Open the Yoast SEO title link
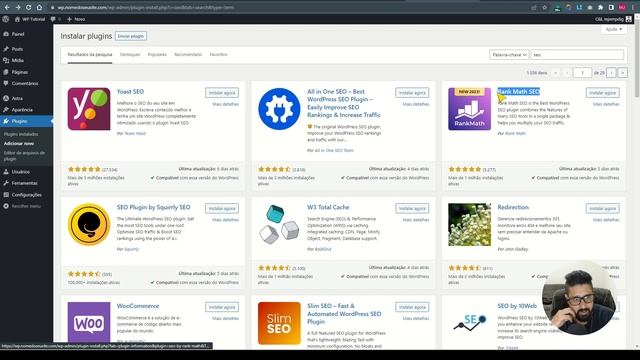This screenshot has height=360, width=640. point(130,92)
